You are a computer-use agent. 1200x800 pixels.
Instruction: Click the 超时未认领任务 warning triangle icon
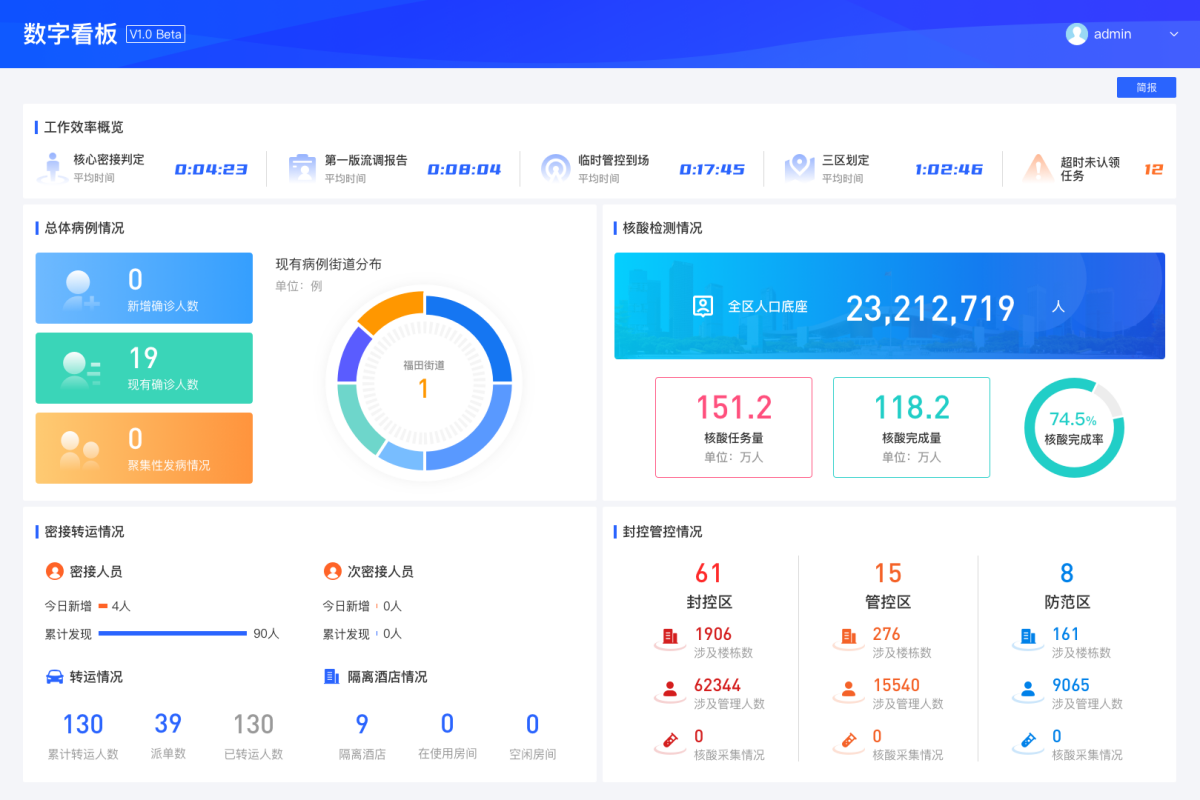(1037, 167)
